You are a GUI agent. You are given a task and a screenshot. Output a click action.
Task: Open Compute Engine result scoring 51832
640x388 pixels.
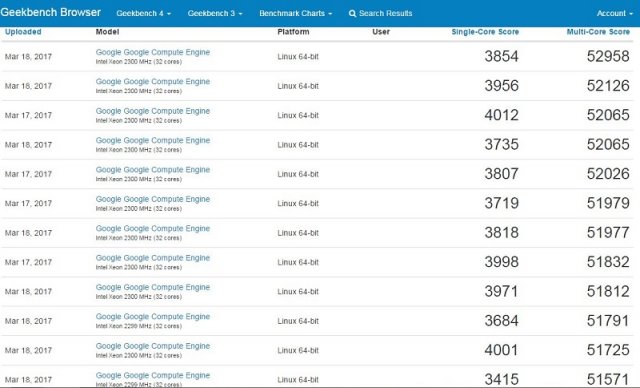[153, 258]
